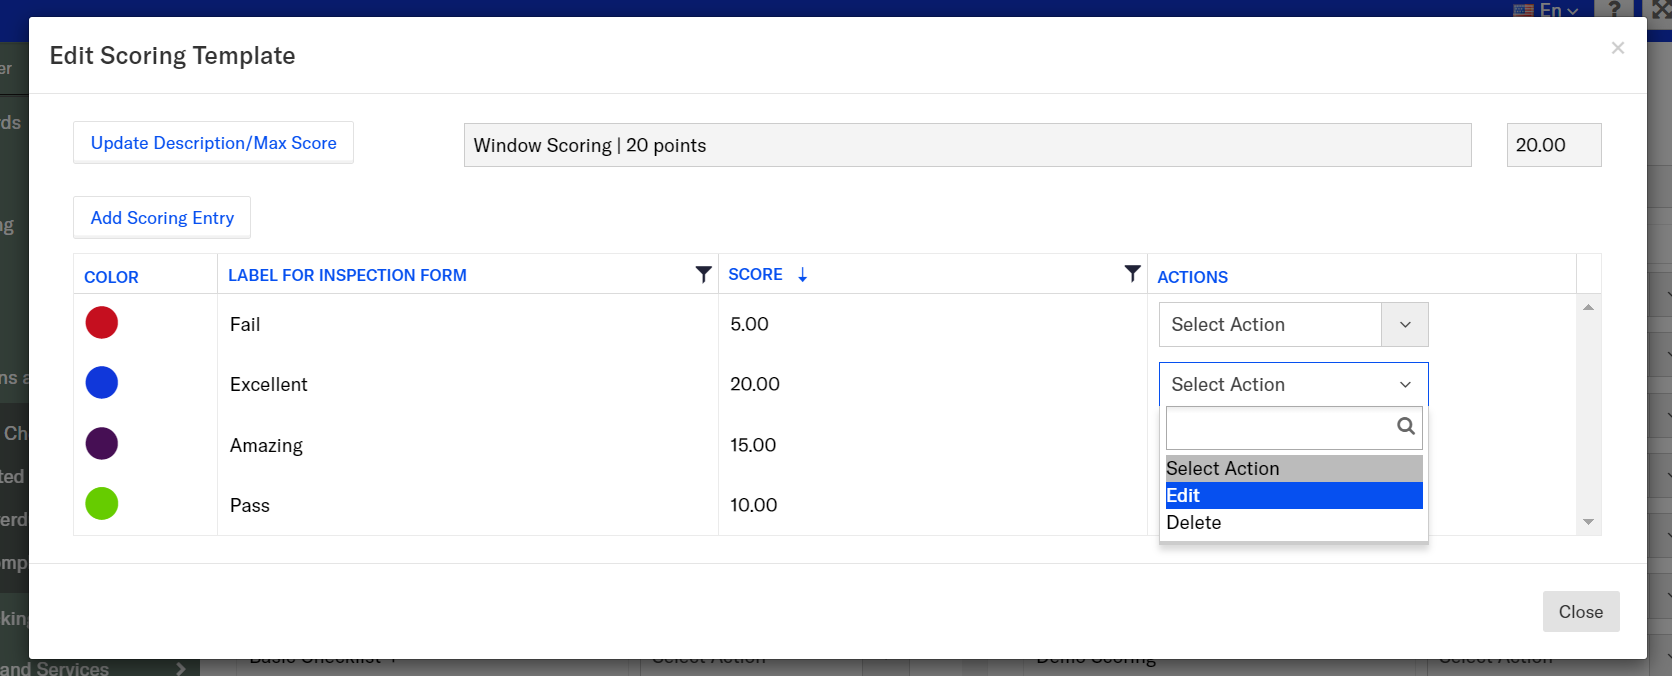1672x676 pixels.
Task: Open the language selector En dropdown
Action: pyautogui.click(x=1547, y=10)
